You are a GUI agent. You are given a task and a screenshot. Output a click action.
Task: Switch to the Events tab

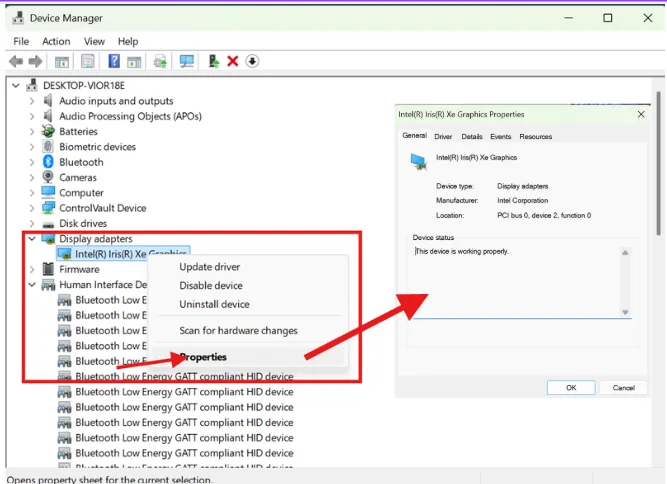click(501, 137)
